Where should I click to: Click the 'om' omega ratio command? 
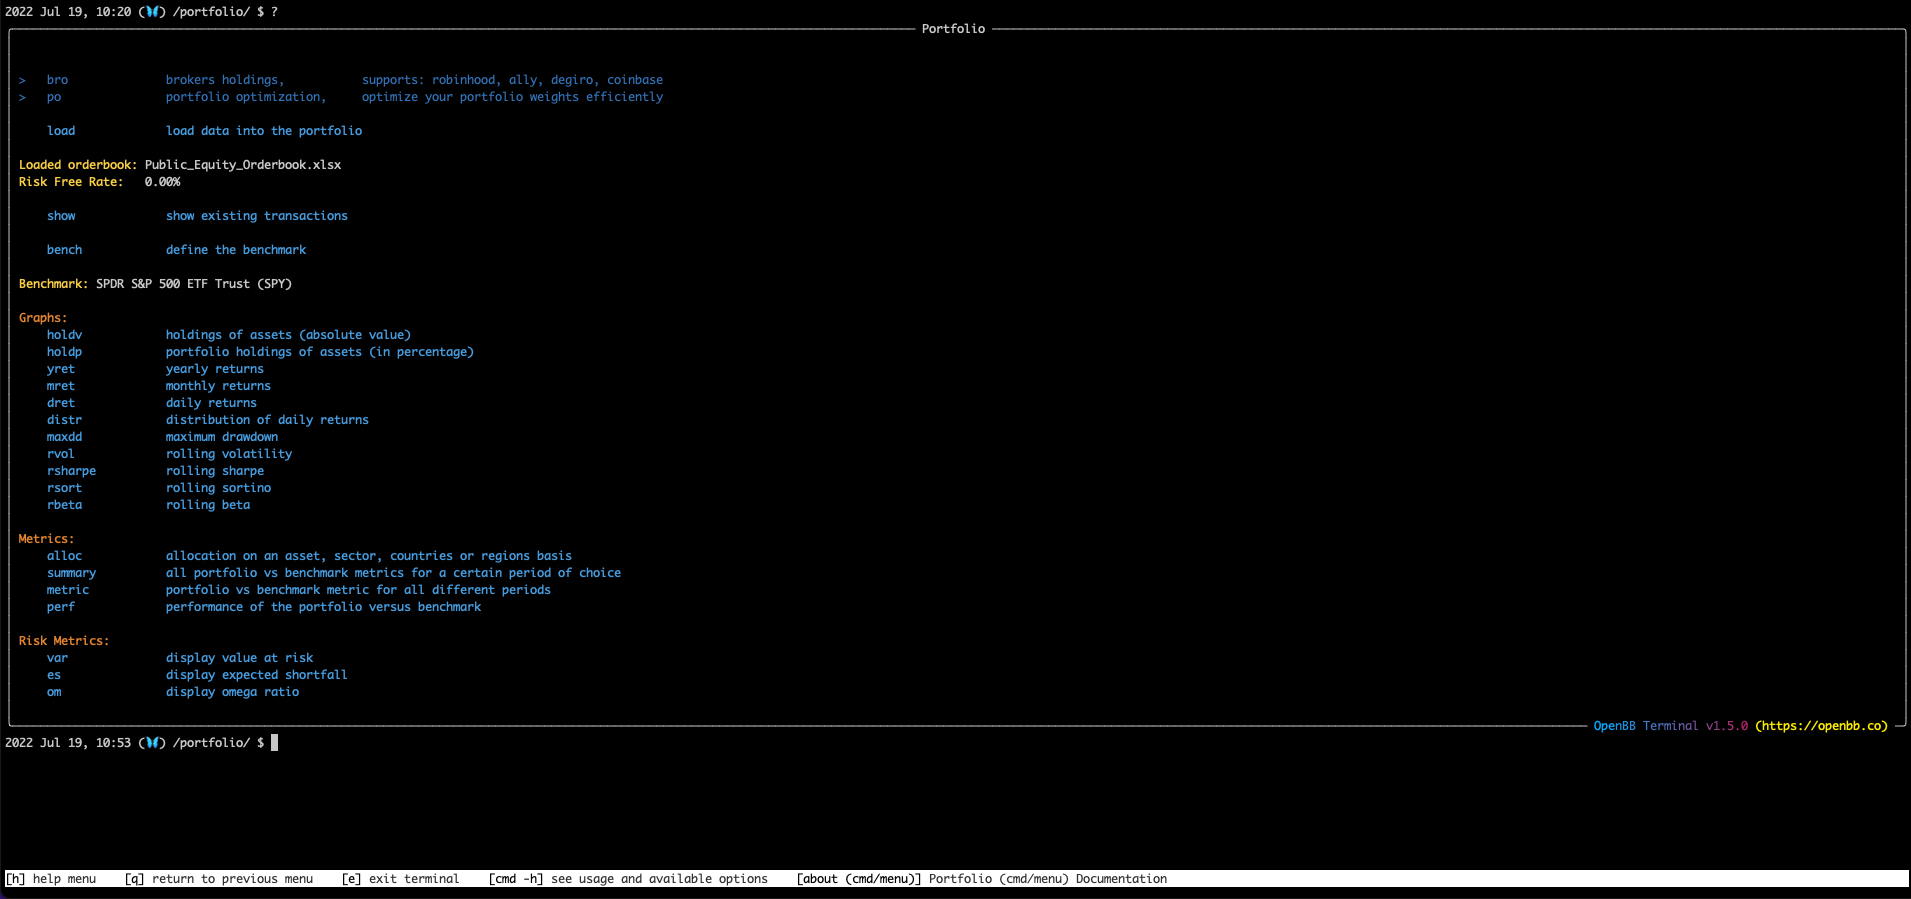coord(54,692)
